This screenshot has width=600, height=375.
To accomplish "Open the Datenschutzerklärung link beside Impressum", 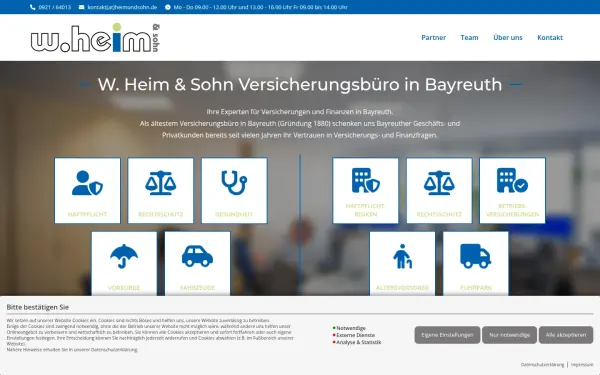I will [542, 365].
